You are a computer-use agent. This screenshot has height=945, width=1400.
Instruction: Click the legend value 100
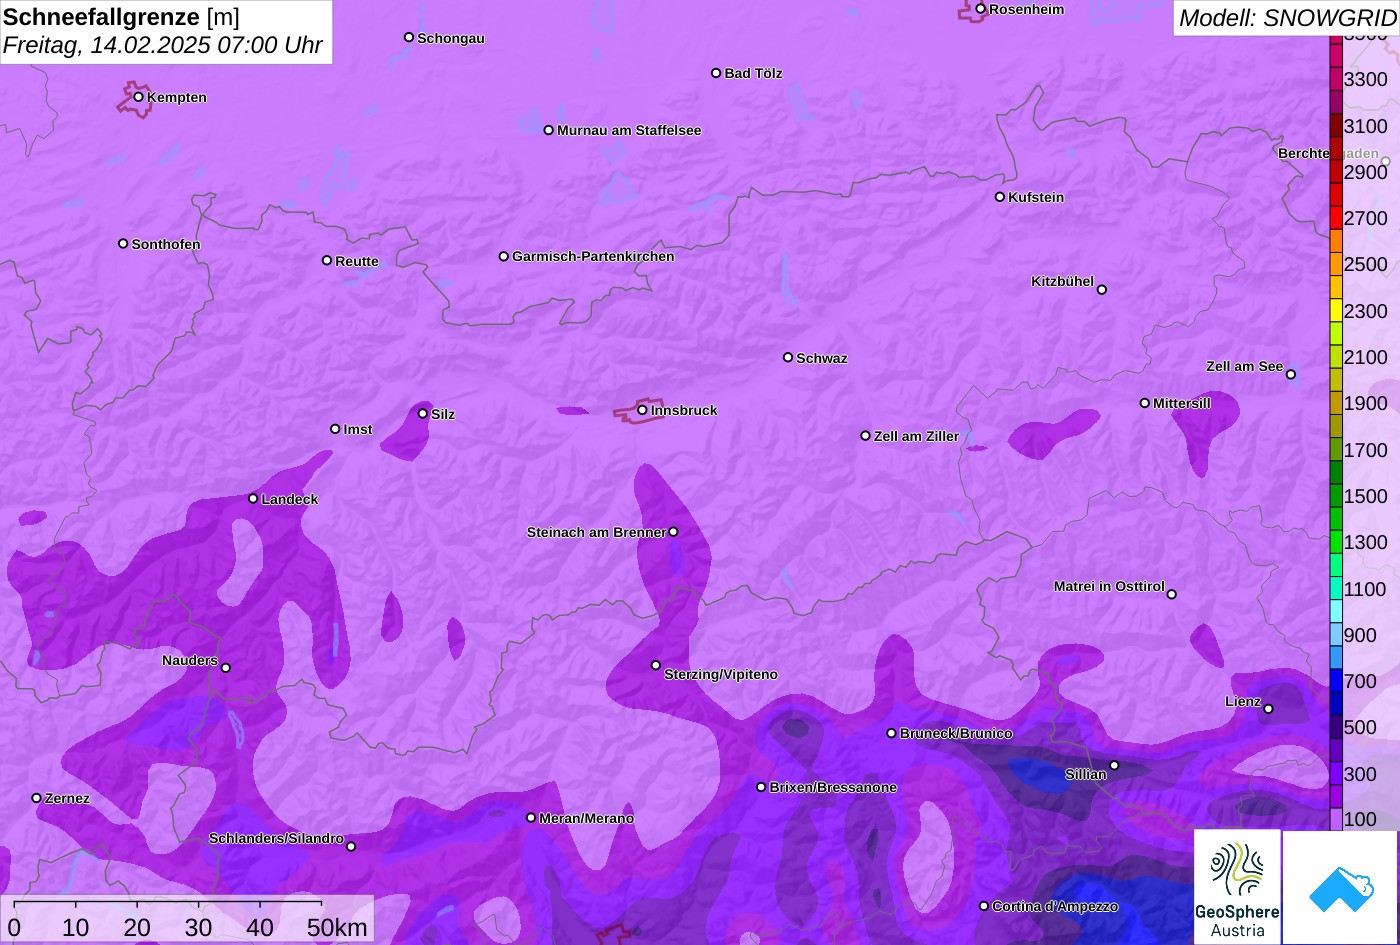click(1360, 819)
